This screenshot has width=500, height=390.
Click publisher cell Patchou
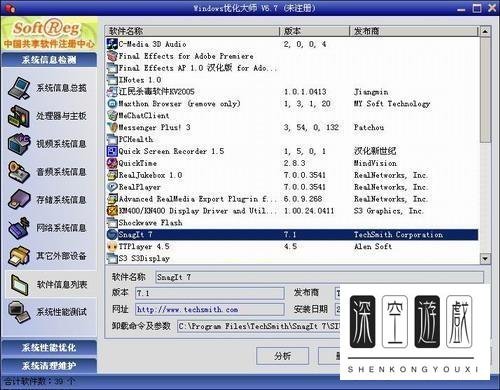pyautogui.click(x=369, y=127)
